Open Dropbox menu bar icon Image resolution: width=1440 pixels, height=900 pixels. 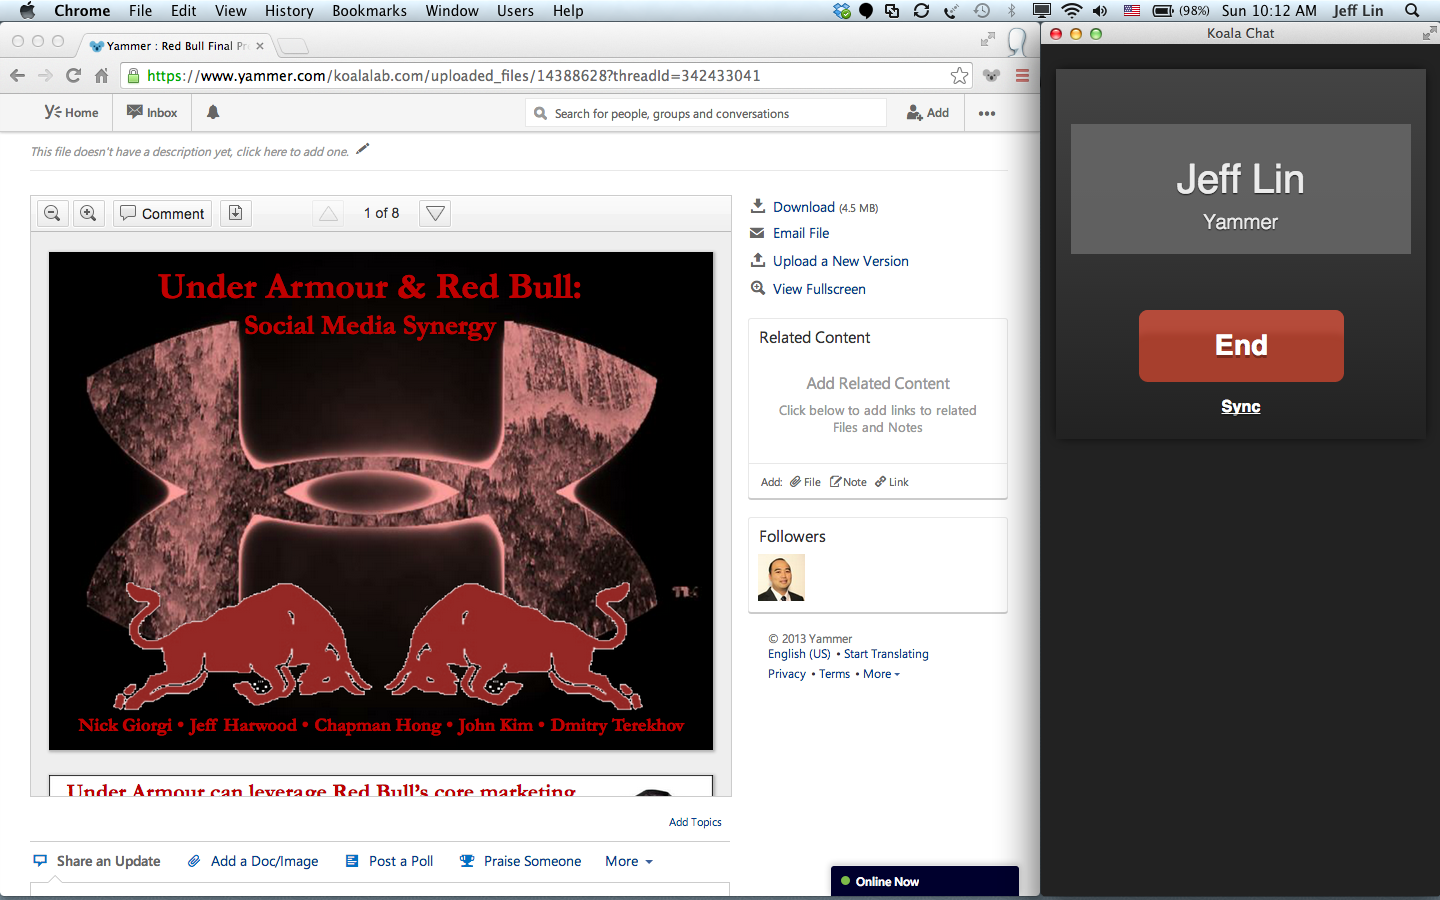[x=842, y=10]
